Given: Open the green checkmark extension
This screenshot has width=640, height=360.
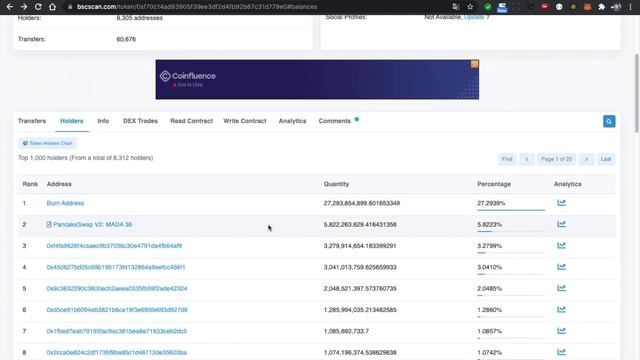Looking at the screenshot, I should 488,7.
